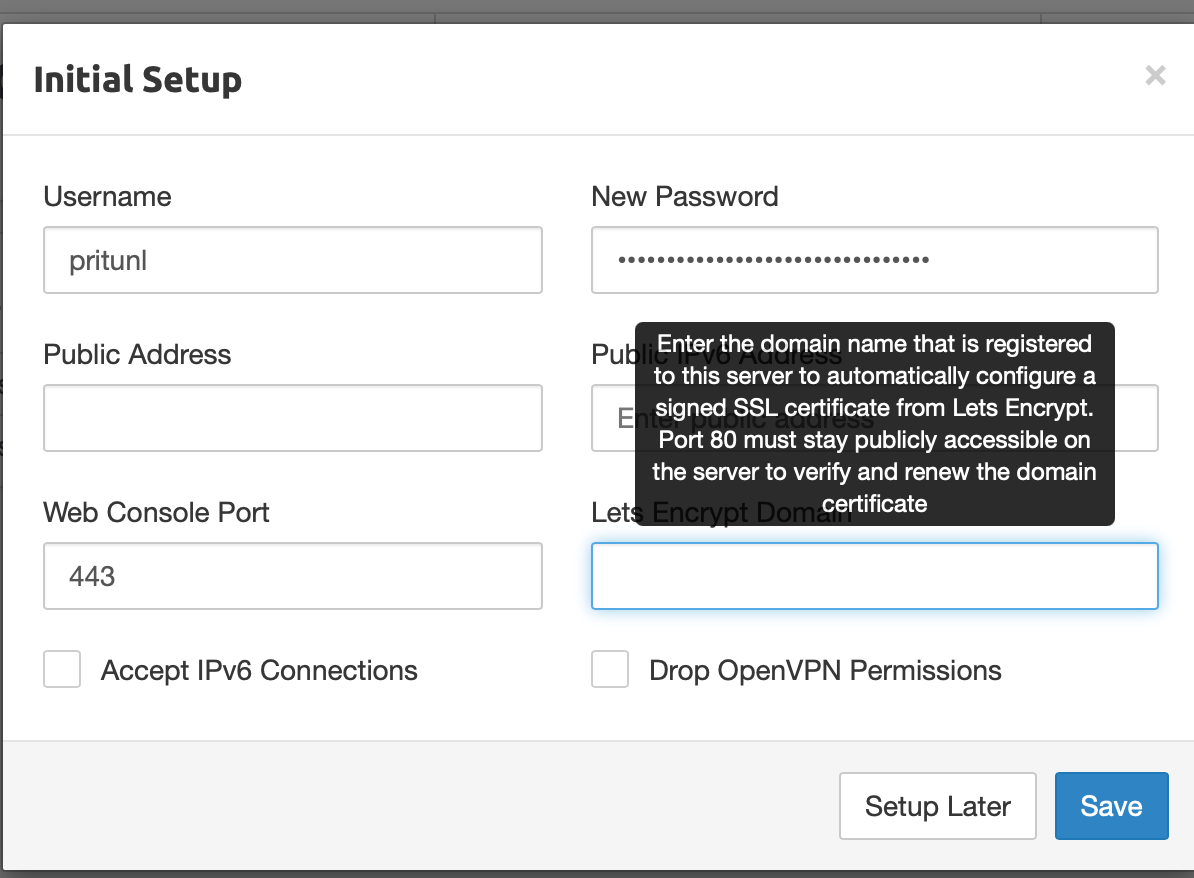
Task: Click the 'New Password' field label
Action: [x=685, y=196]
